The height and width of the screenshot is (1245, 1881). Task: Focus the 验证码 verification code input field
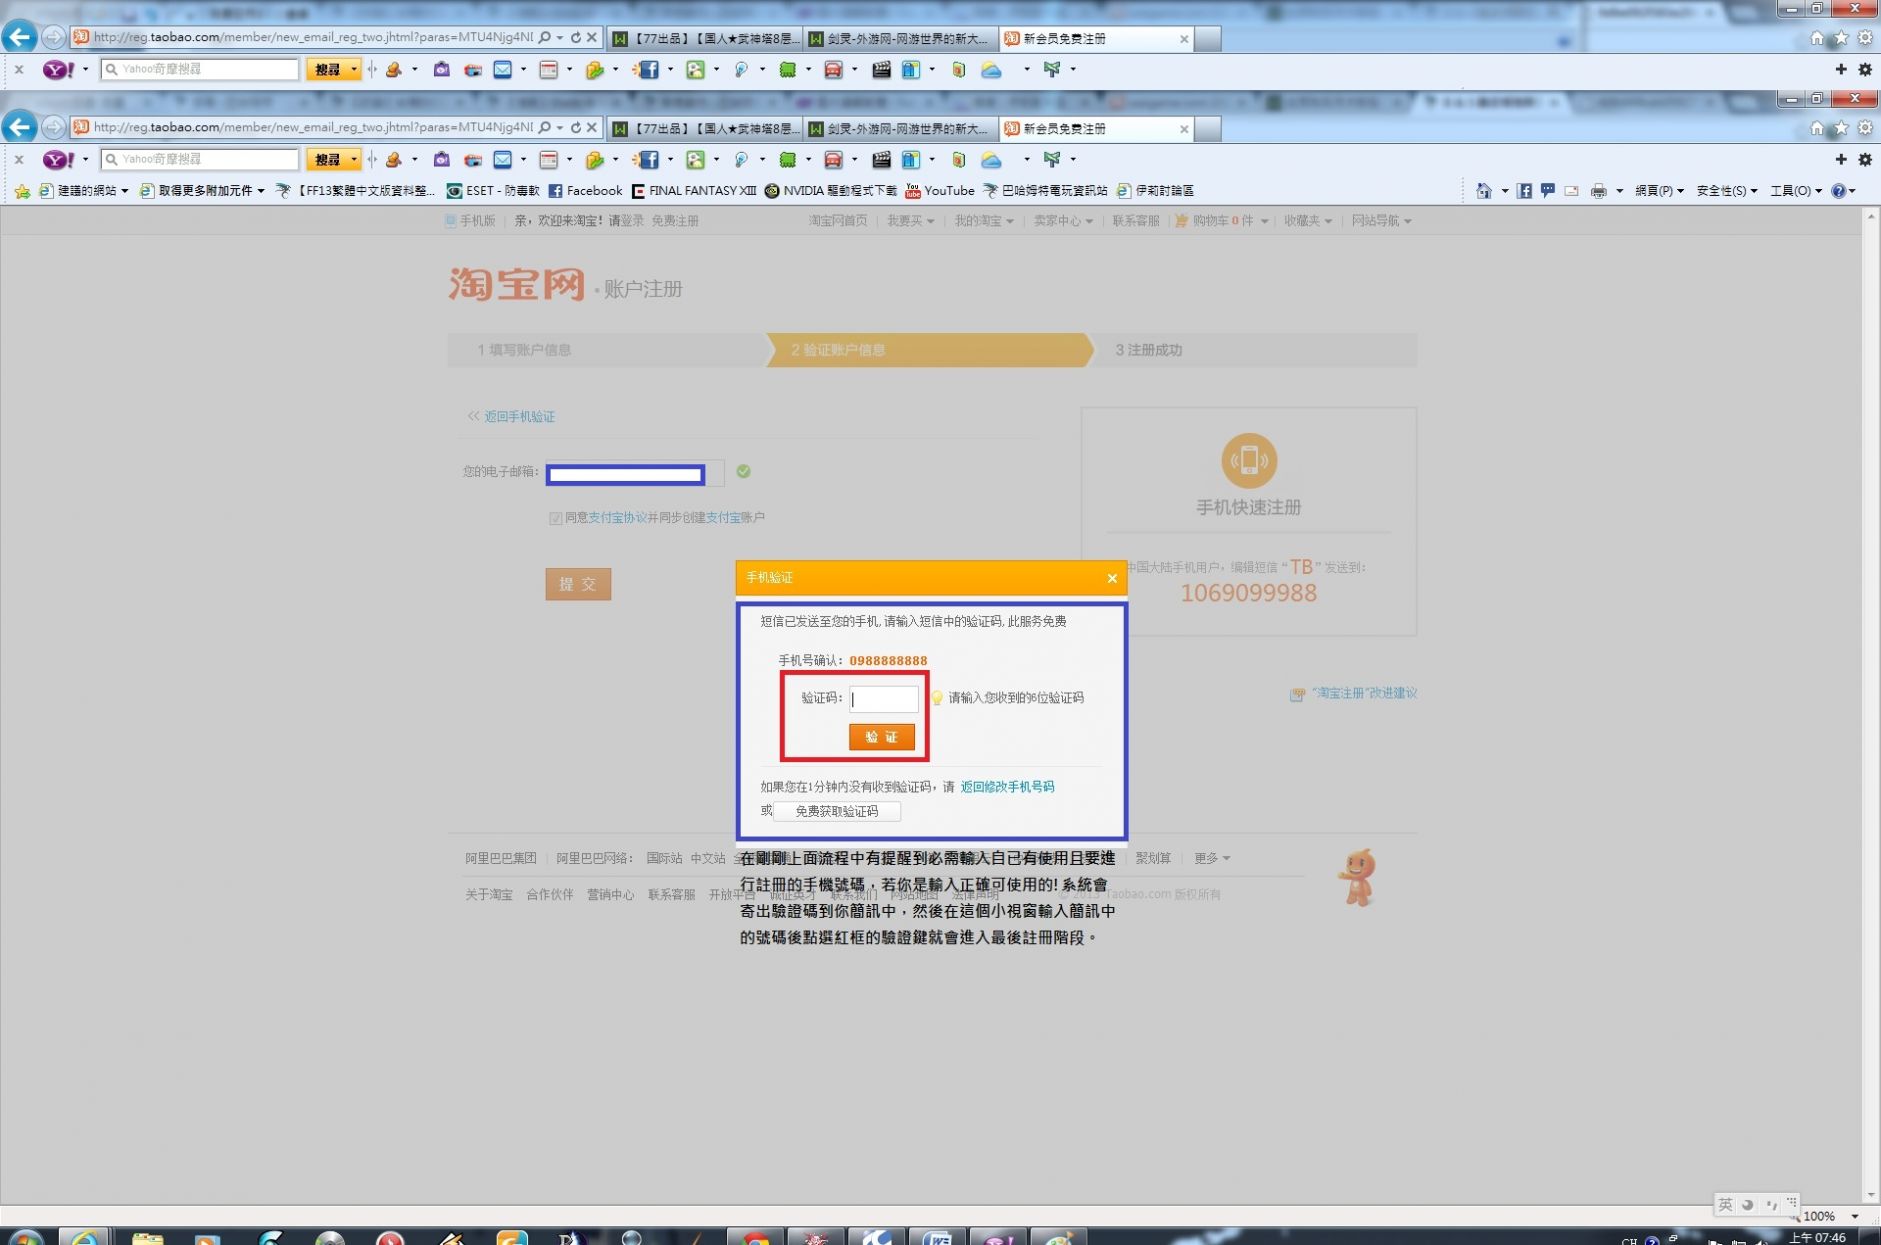pyautogui.click(x=883, y=698)
